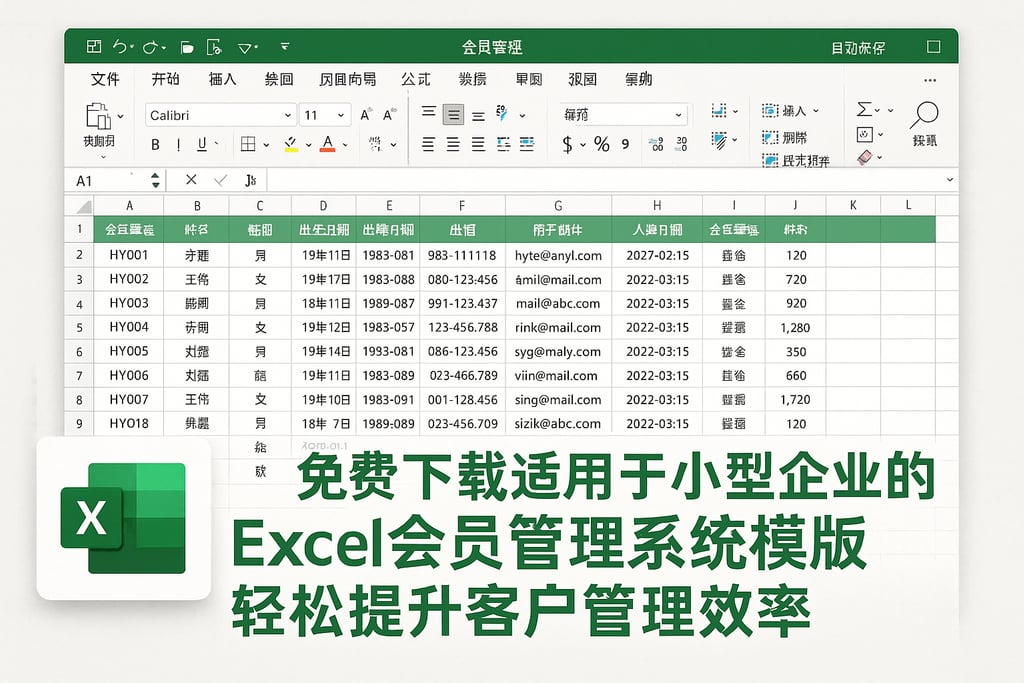Click the fill color yellow swatch
Viewport: 1024px width, 683px height.
[x=290, y=149]
